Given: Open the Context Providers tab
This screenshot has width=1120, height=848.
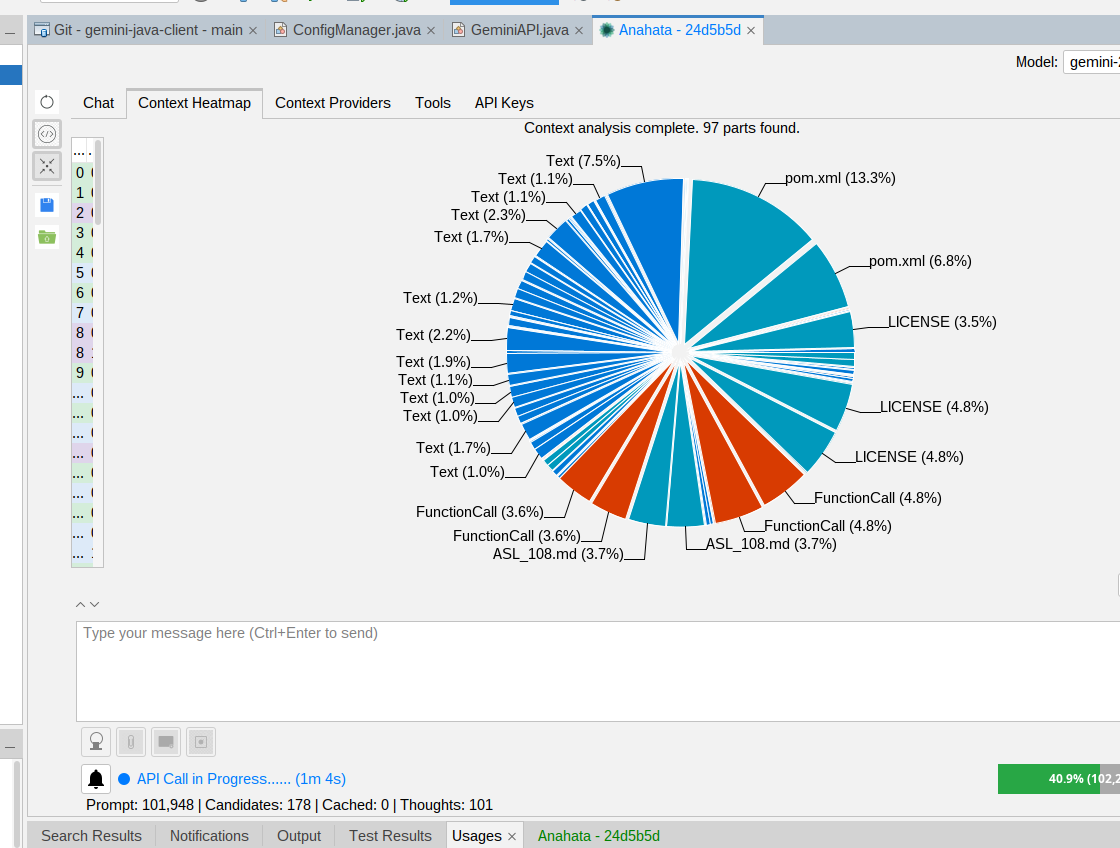Looking at the screenshot, I should (x=332, y=103).
